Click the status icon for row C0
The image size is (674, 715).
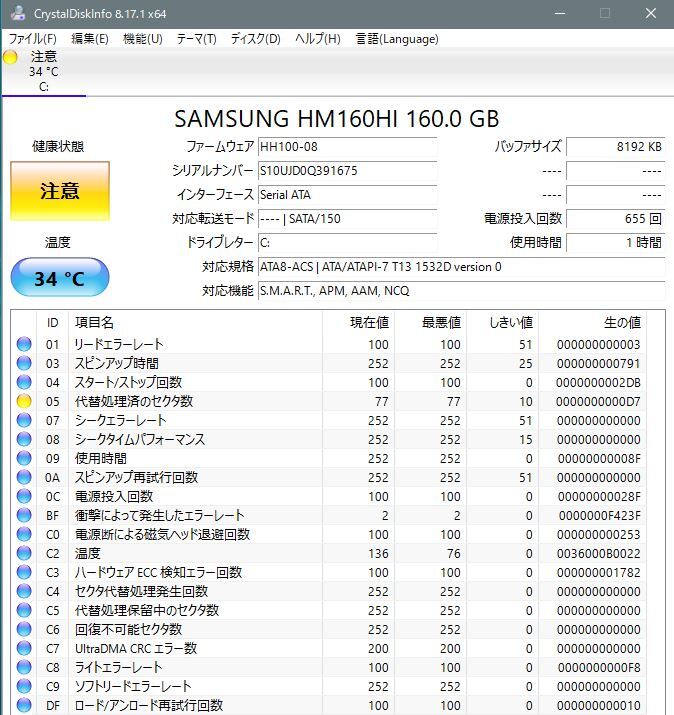tap(24, 534)
